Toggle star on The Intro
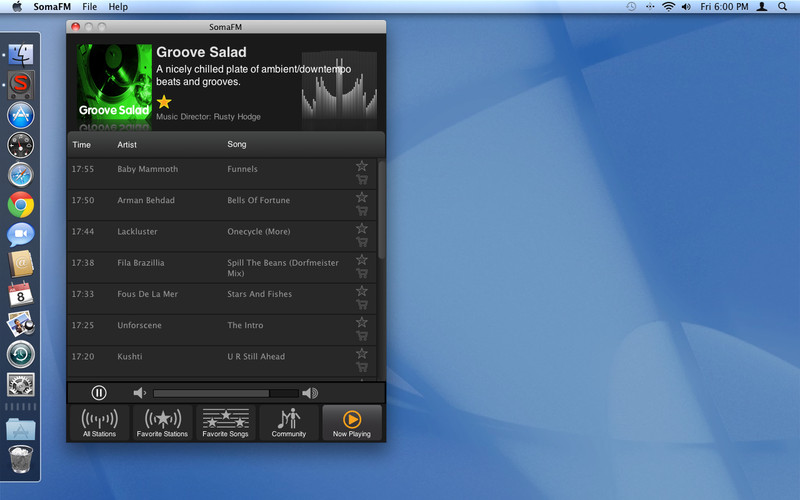The height and width of the screenshot is (500, 800). click(x=362, y=322)
